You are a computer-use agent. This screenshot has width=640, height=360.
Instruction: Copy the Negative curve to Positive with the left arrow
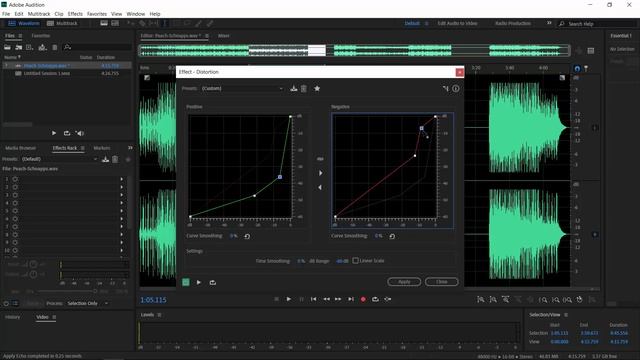[x=320, y=187]
